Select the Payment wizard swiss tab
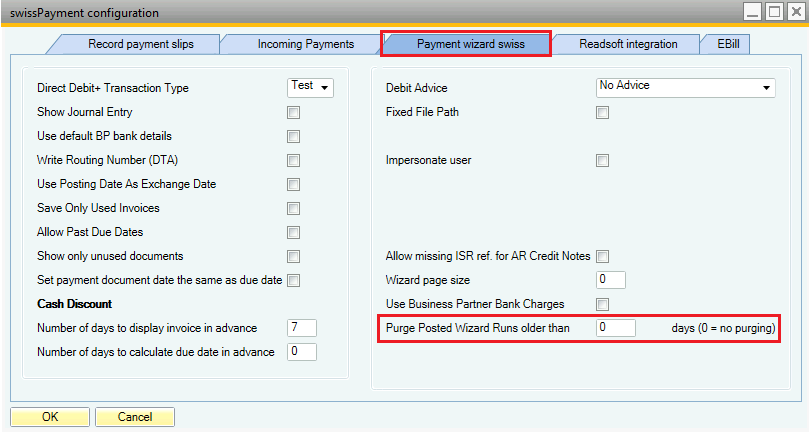809x434 pixels. [x=471, y=44]
